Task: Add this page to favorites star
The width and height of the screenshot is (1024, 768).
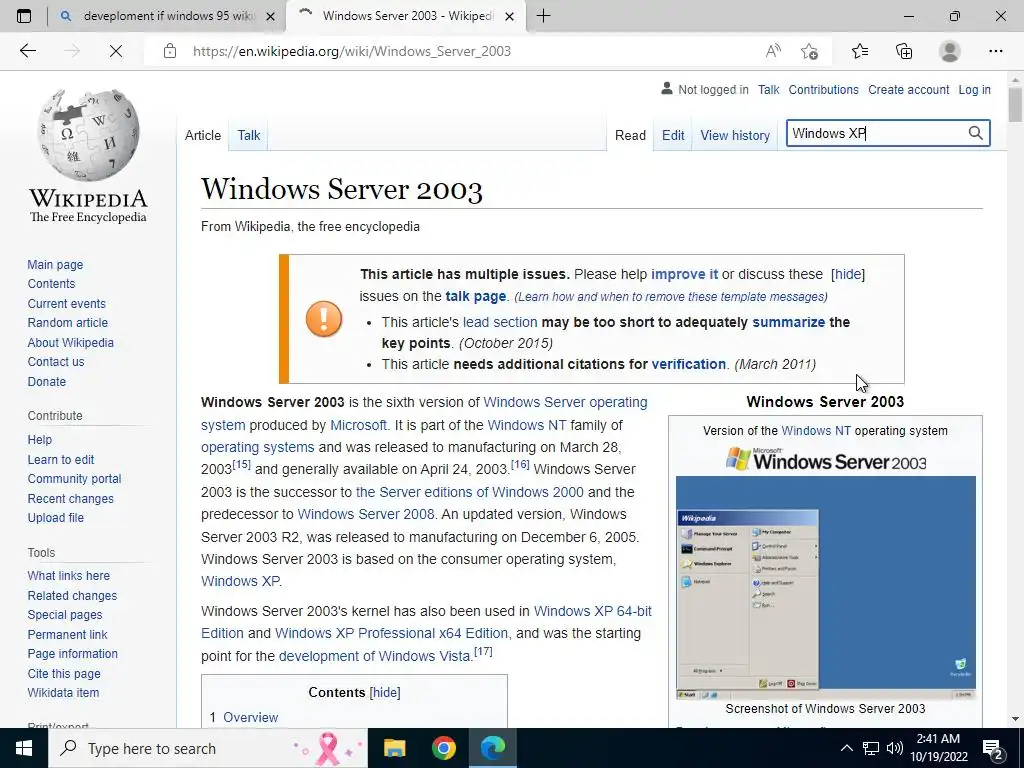Action: (809, 51)
